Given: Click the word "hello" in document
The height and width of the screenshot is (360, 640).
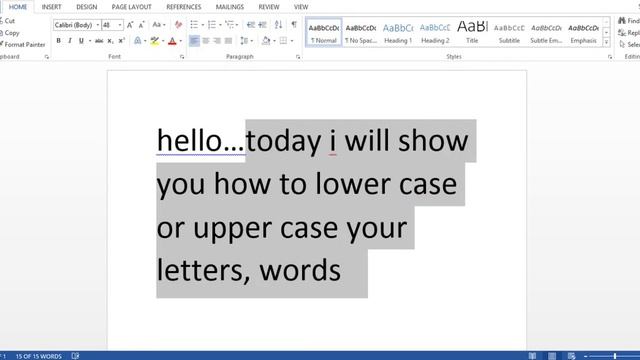Looking at the screenshot, I should click(189, 140).
